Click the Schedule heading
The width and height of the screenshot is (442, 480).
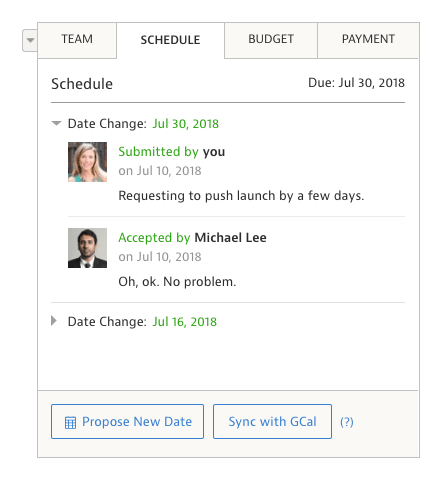click(x=82, y=84)
